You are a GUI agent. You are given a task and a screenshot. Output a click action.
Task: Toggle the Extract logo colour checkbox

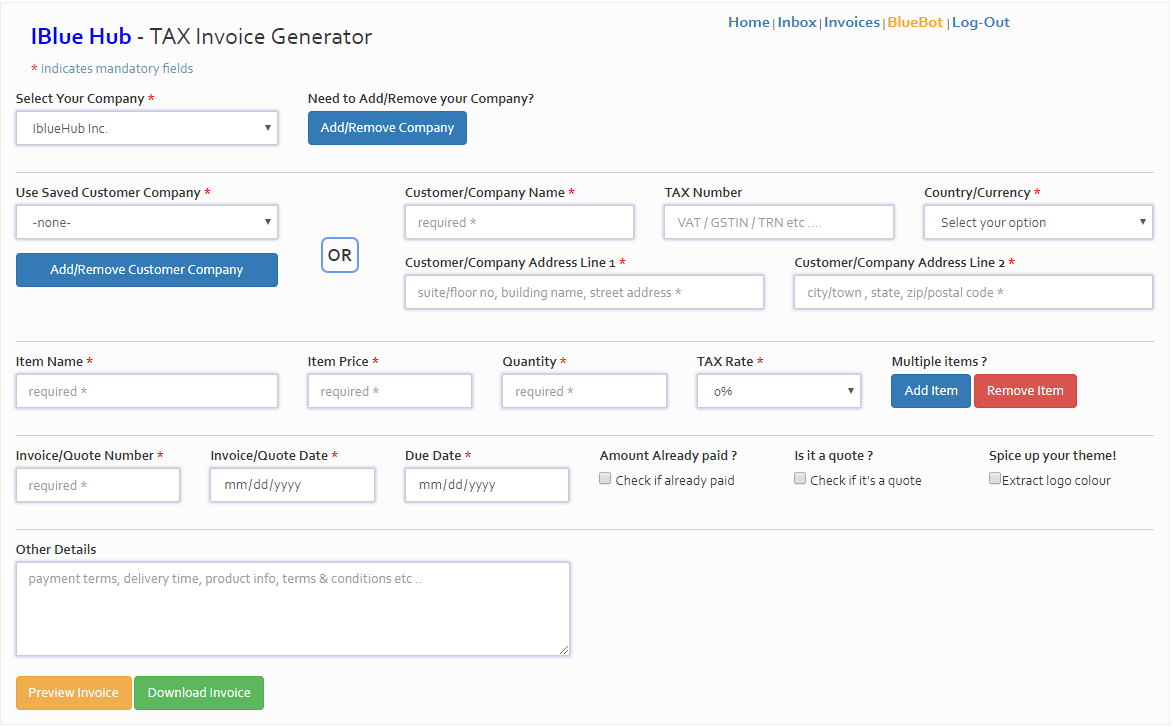(x=994, y=479)
